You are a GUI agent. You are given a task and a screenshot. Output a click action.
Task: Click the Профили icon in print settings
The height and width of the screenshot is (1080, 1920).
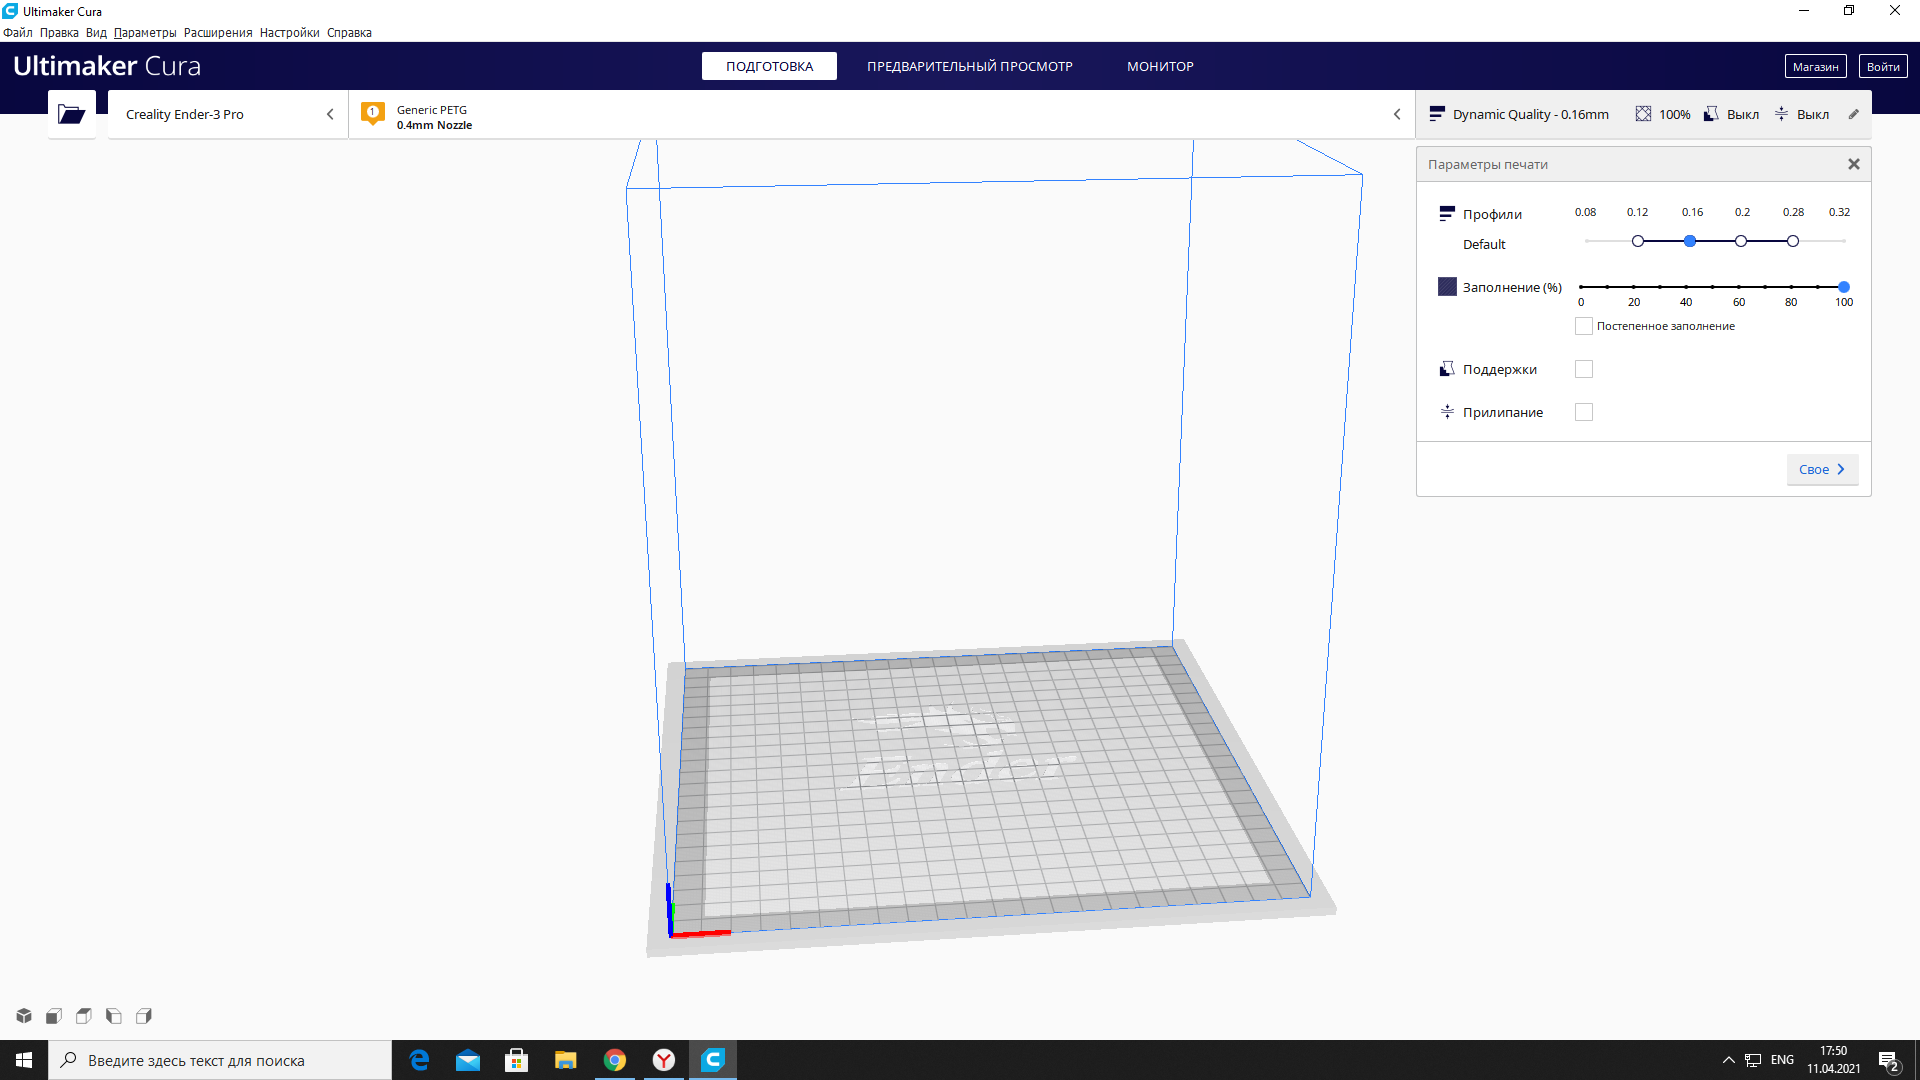[x=1447, y=214]
